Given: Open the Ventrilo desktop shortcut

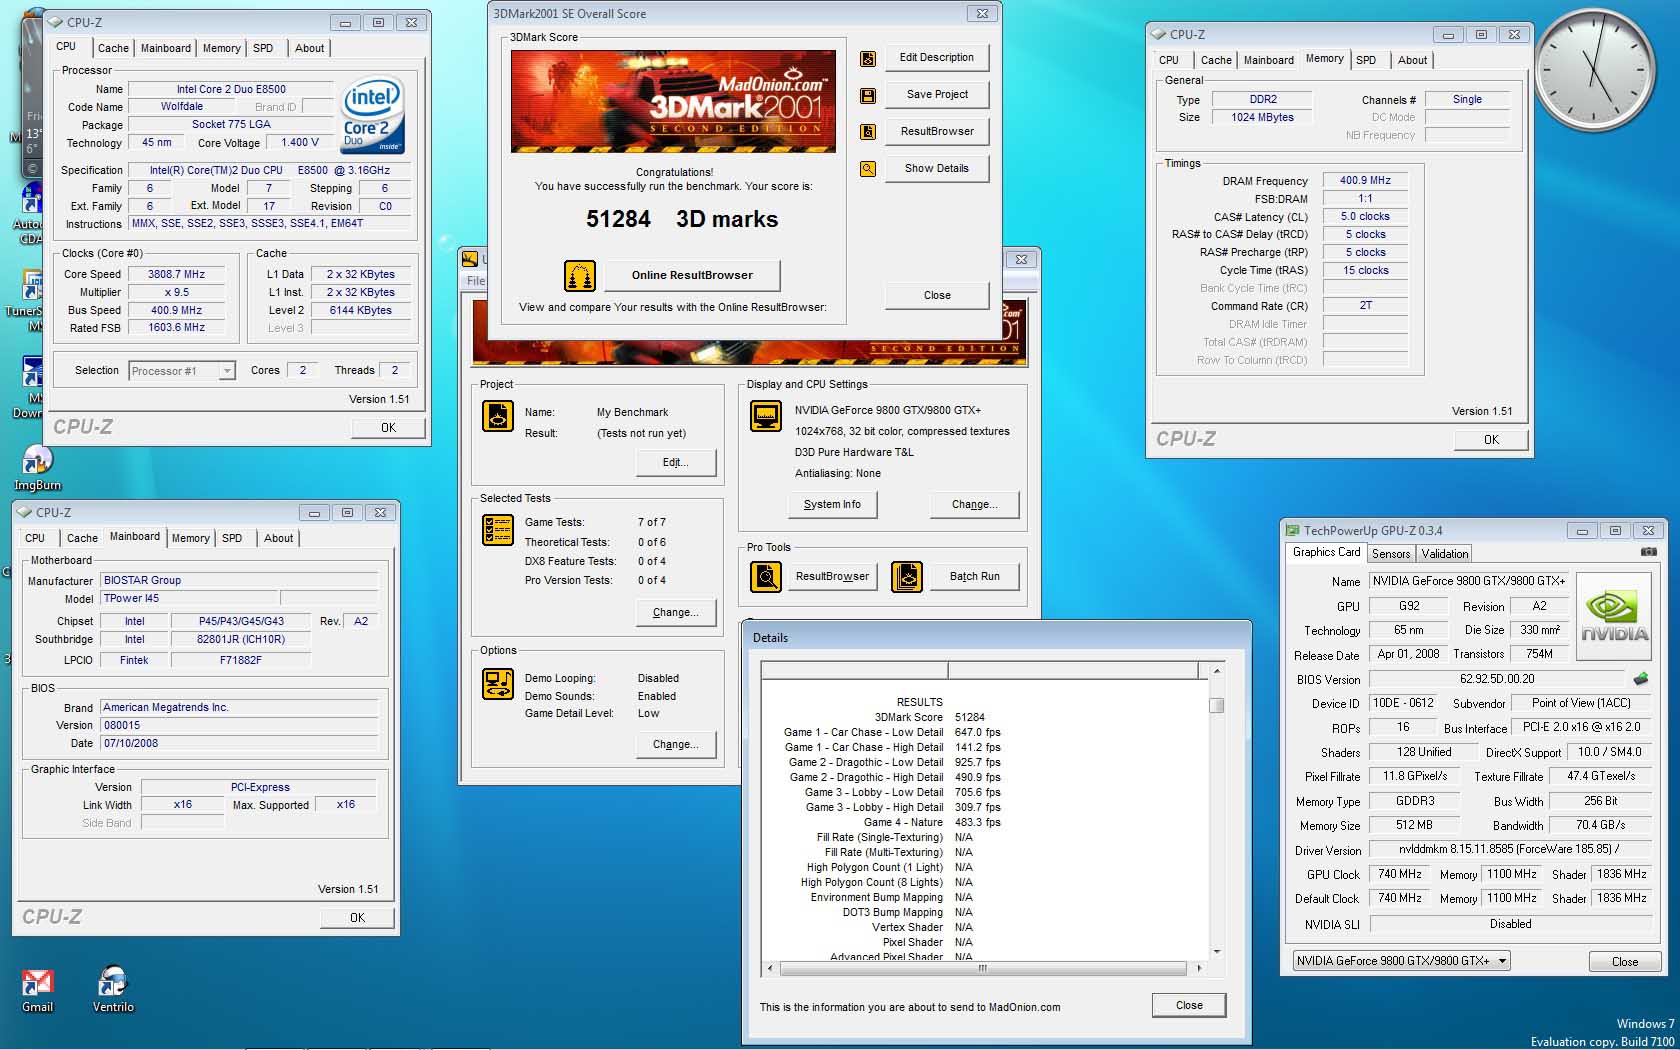Looking at the screenshot, I should pos(113,990).
